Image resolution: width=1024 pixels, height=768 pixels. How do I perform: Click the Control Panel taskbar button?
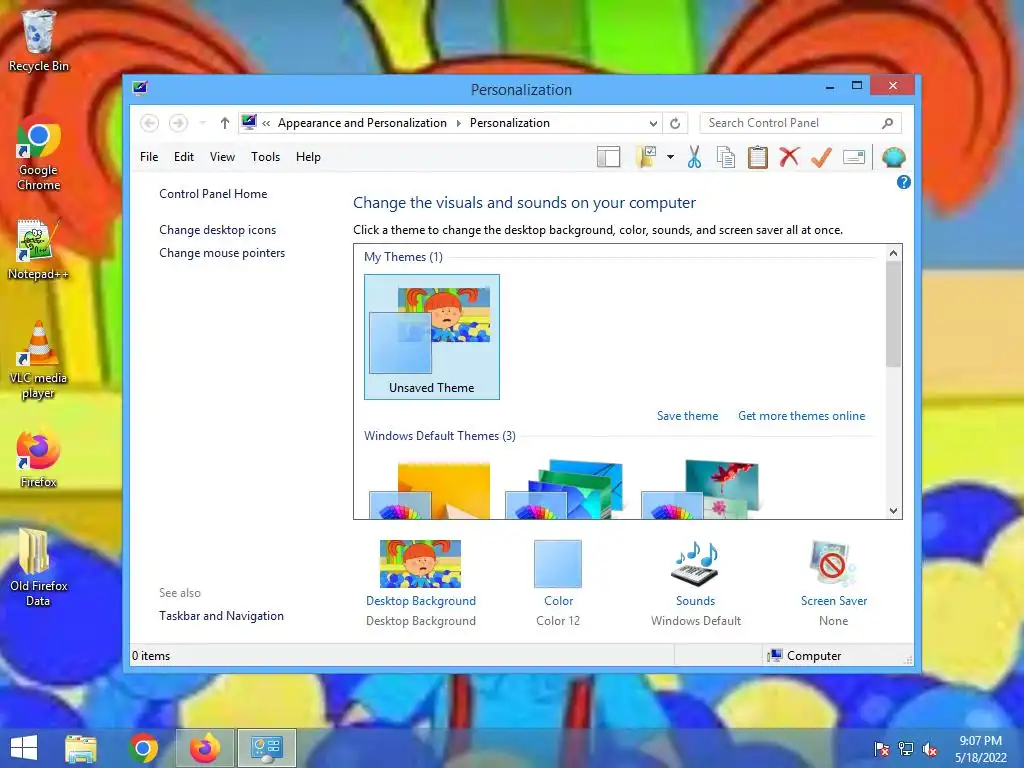click(x=266, y=748)
